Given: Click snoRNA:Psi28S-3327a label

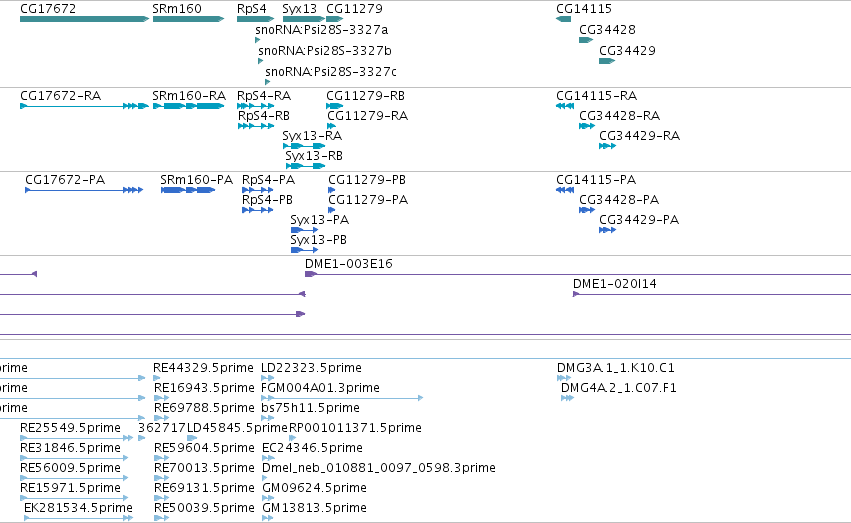Looking at the screenshot, I should pyautogui.click(x=322, y=29).
